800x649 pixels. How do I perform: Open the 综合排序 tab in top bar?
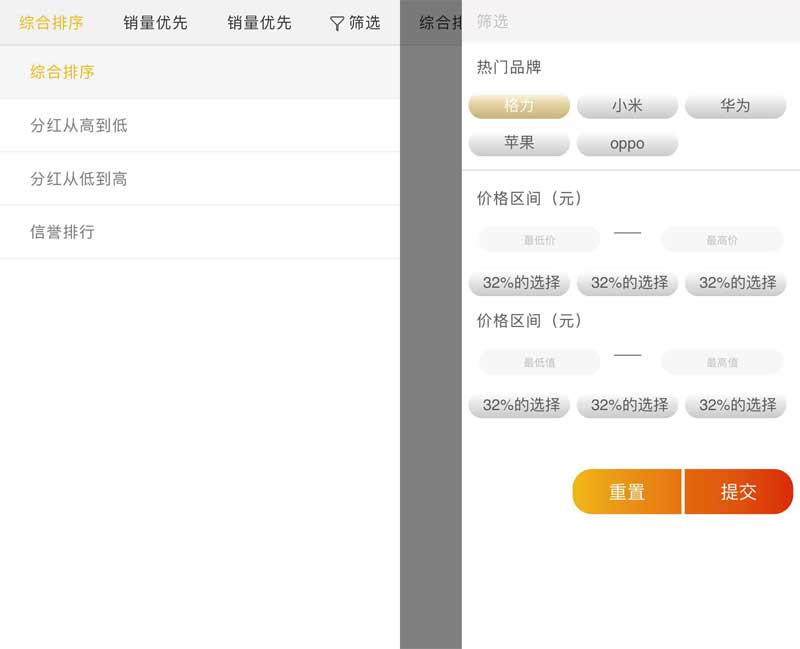[51, 22]
